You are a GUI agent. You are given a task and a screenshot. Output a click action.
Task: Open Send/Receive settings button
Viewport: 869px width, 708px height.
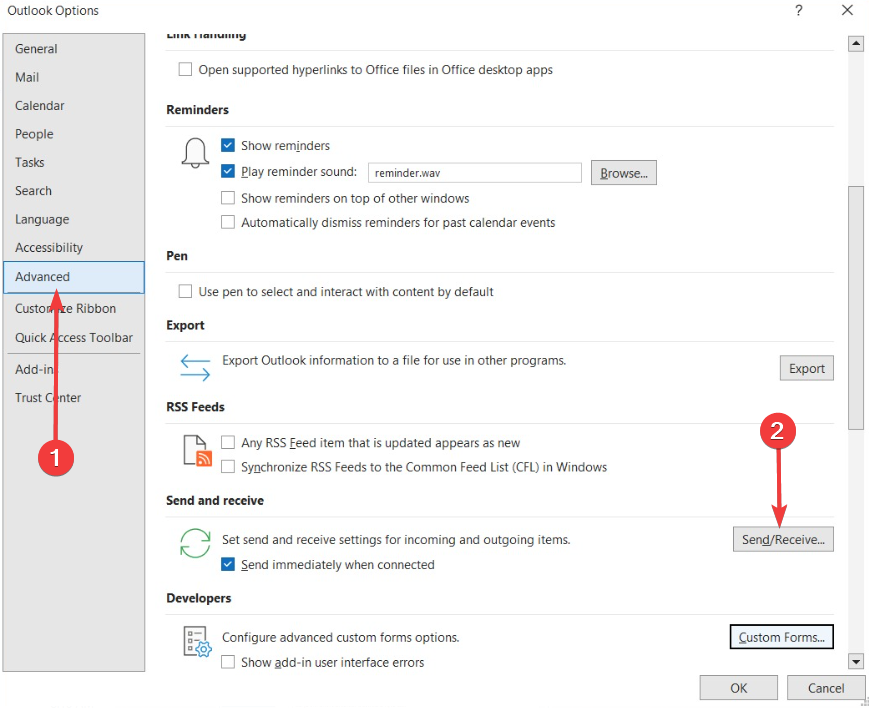783,539
